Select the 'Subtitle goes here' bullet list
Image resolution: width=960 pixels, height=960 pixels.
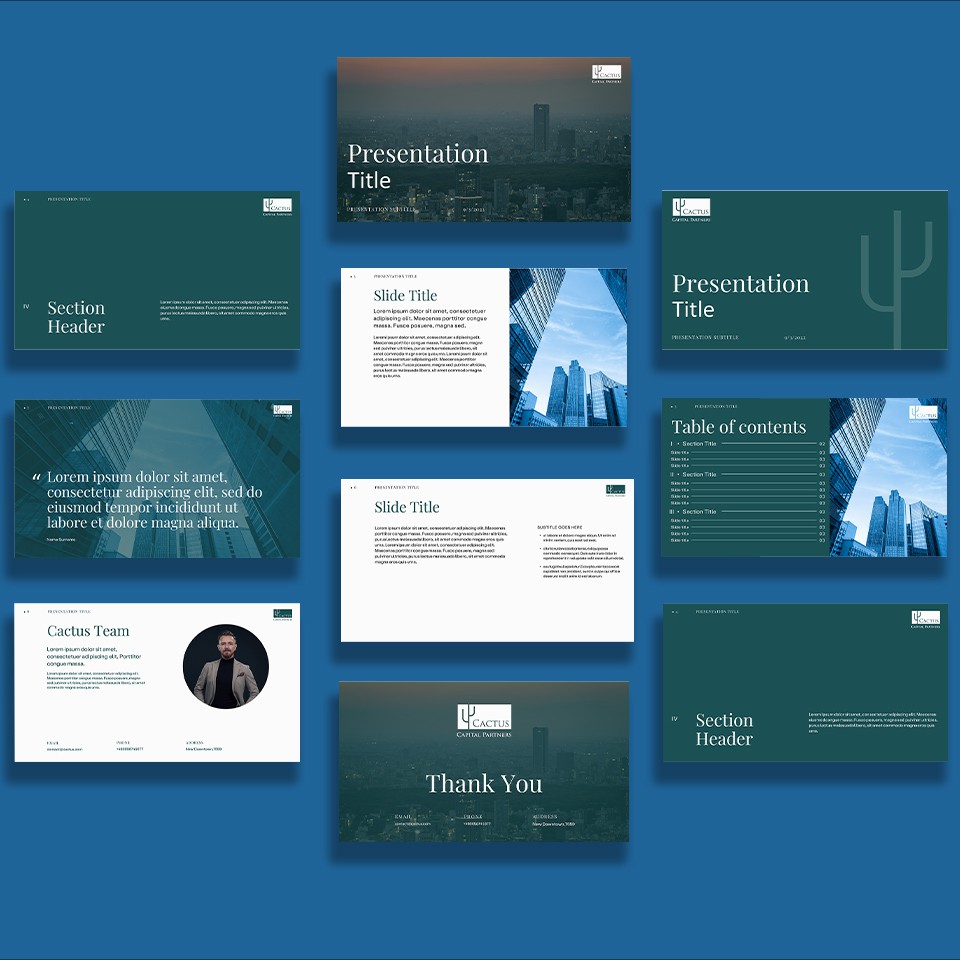pyautogui.click(x=576, y=555)
